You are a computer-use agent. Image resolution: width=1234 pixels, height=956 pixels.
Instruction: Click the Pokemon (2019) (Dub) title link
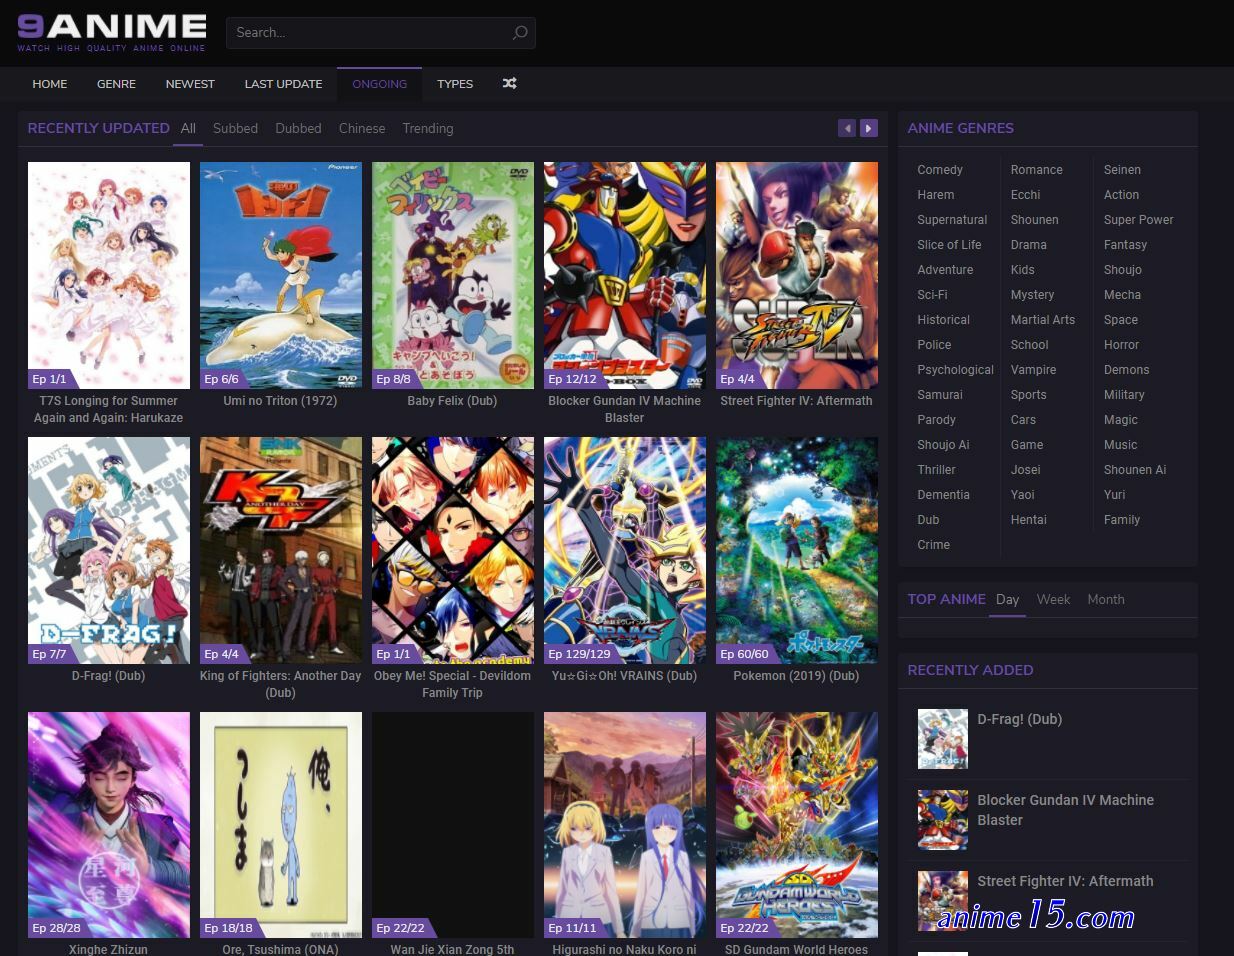click(796, 676)
